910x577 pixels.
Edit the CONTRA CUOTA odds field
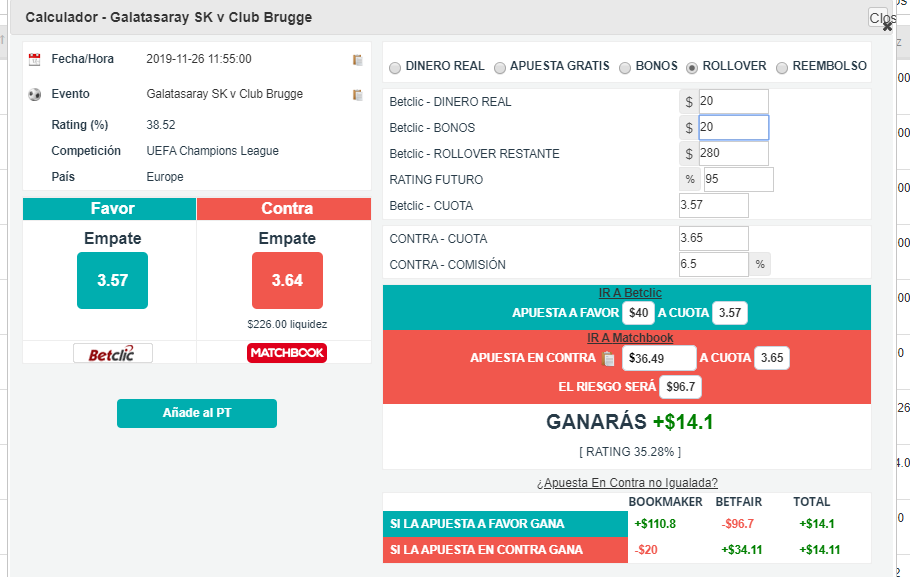[x=714, y=239]
